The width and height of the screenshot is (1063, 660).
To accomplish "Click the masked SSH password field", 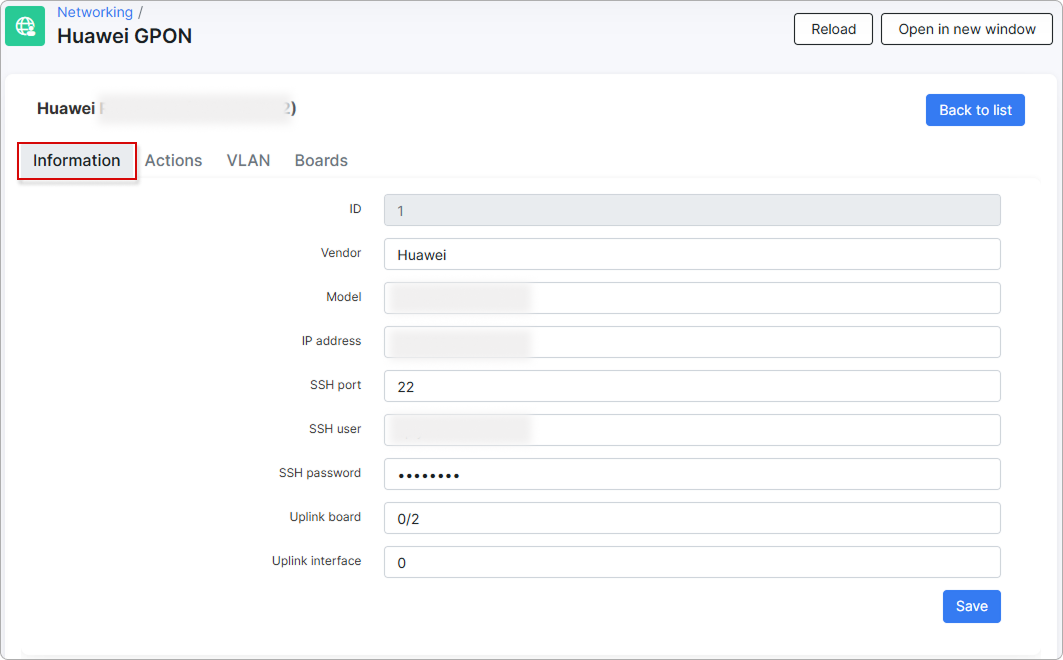I will 691,474.
